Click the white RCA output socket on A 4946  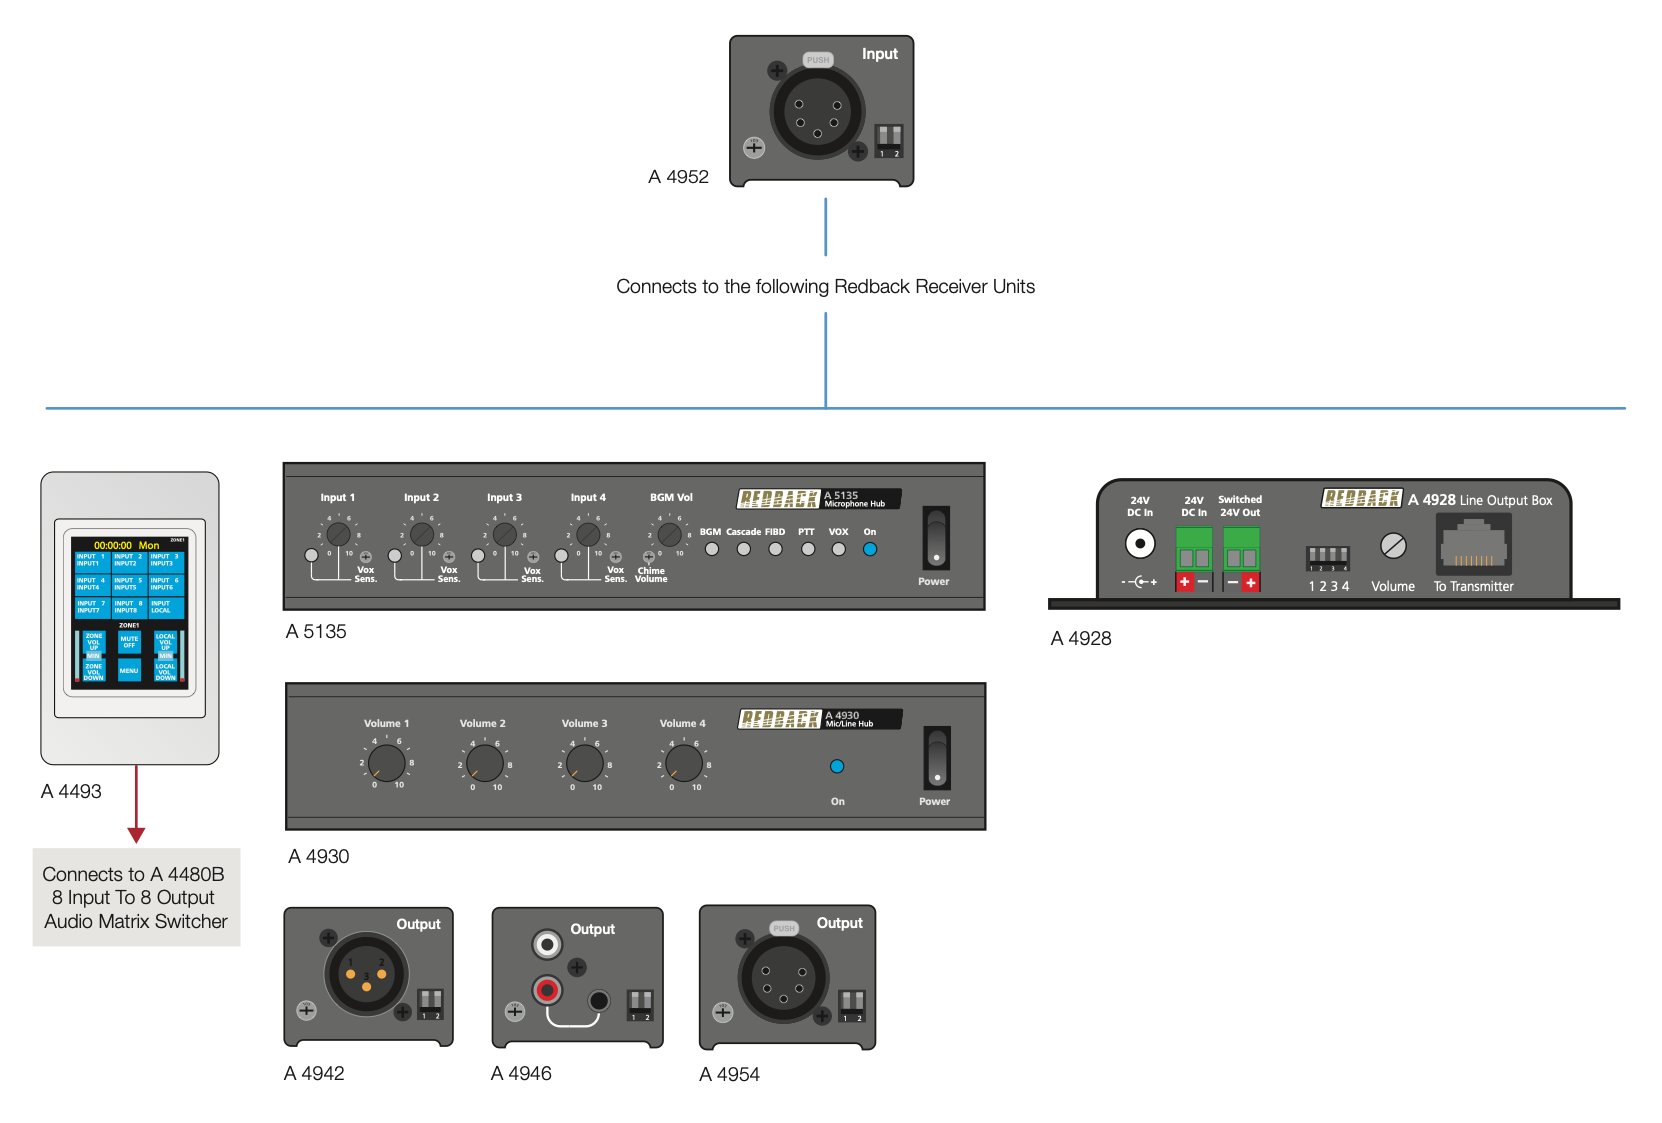546,943
